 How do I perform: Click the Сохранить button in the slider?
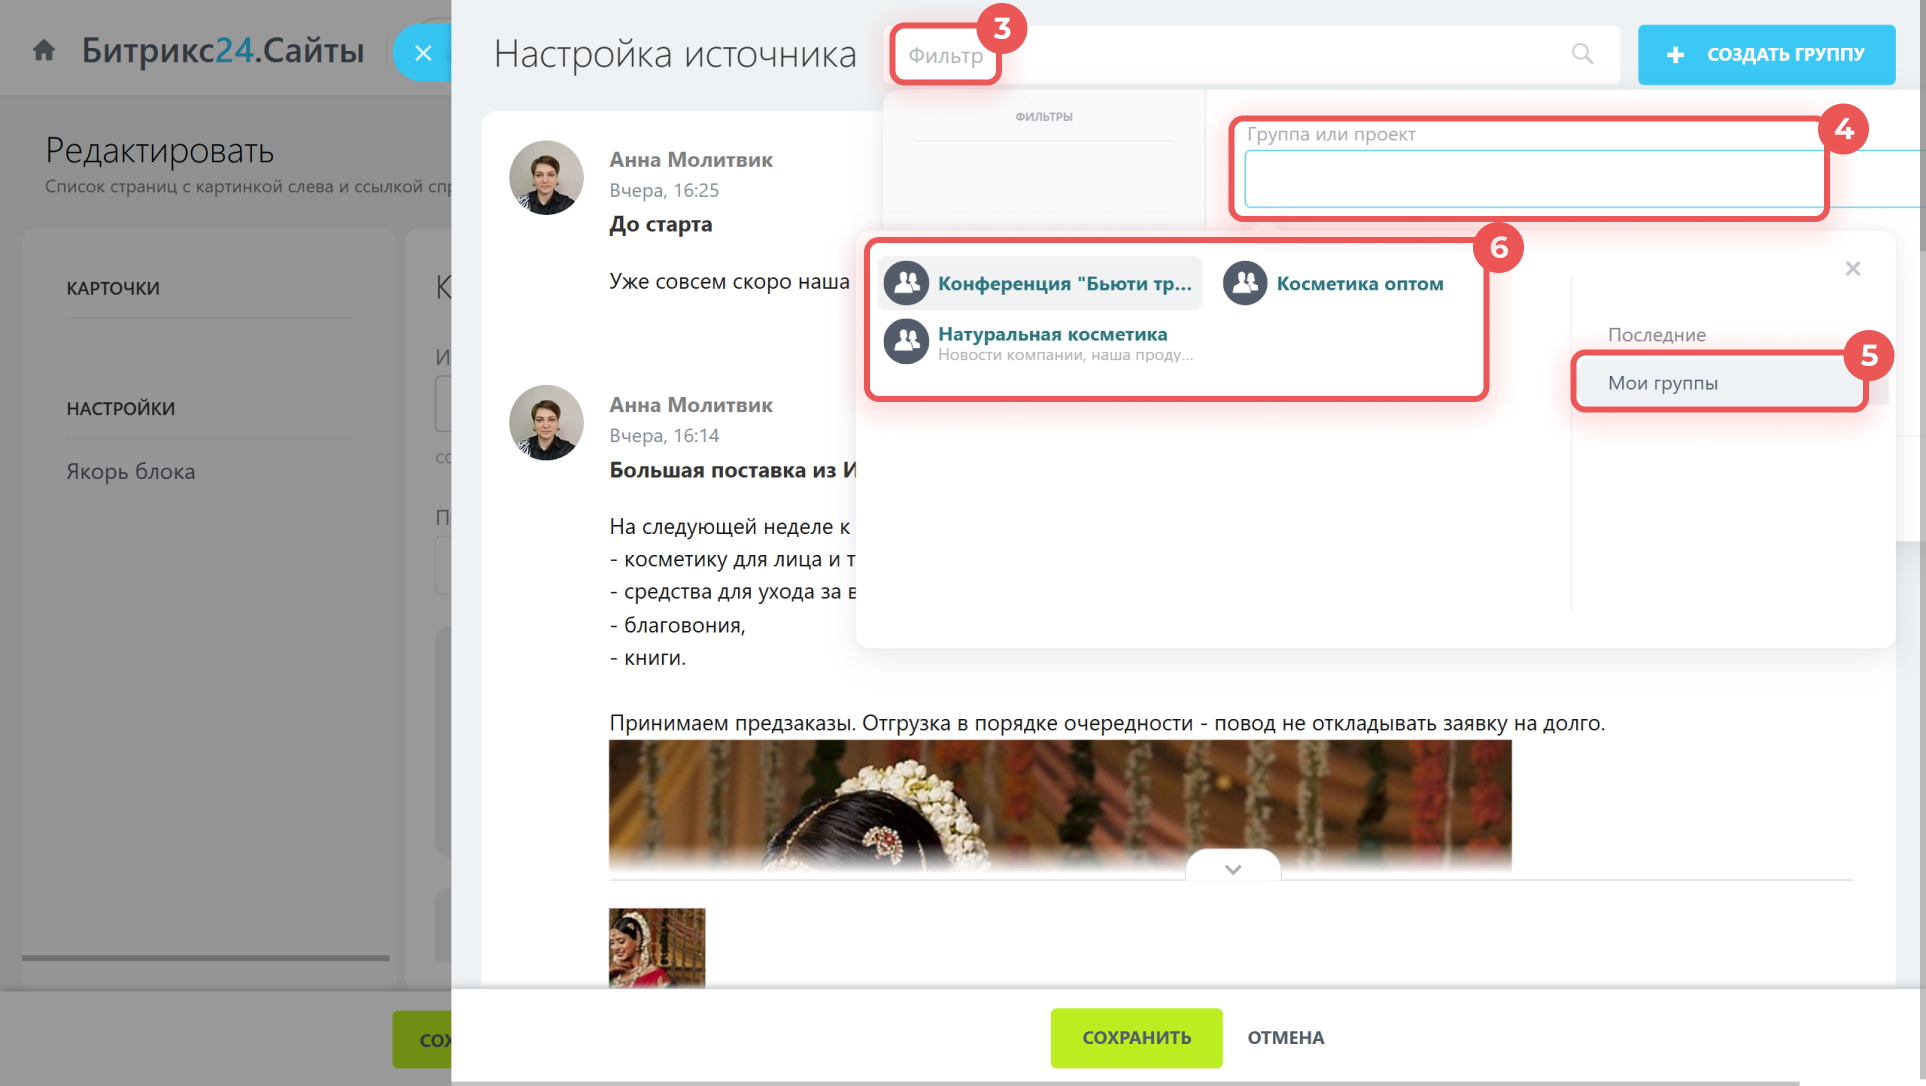point(1136,1038)
